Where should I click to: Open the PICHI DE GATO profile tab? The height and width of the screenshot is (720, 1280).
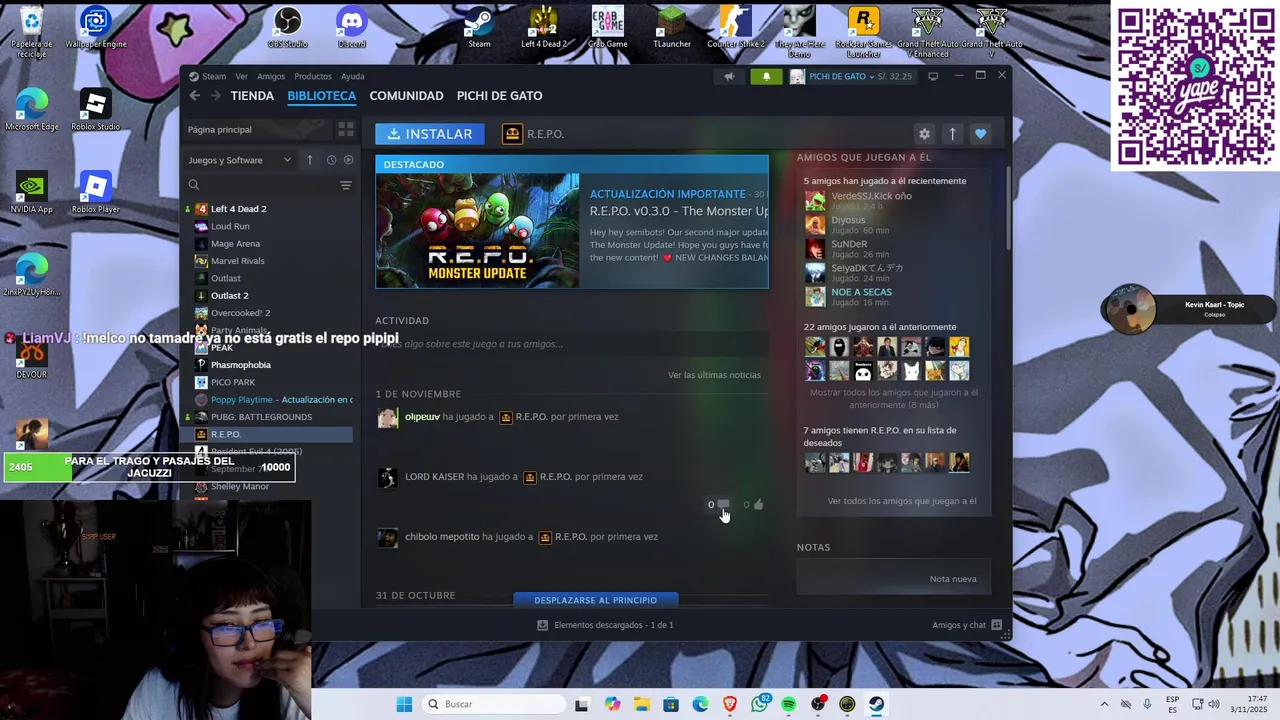(499, 96)
